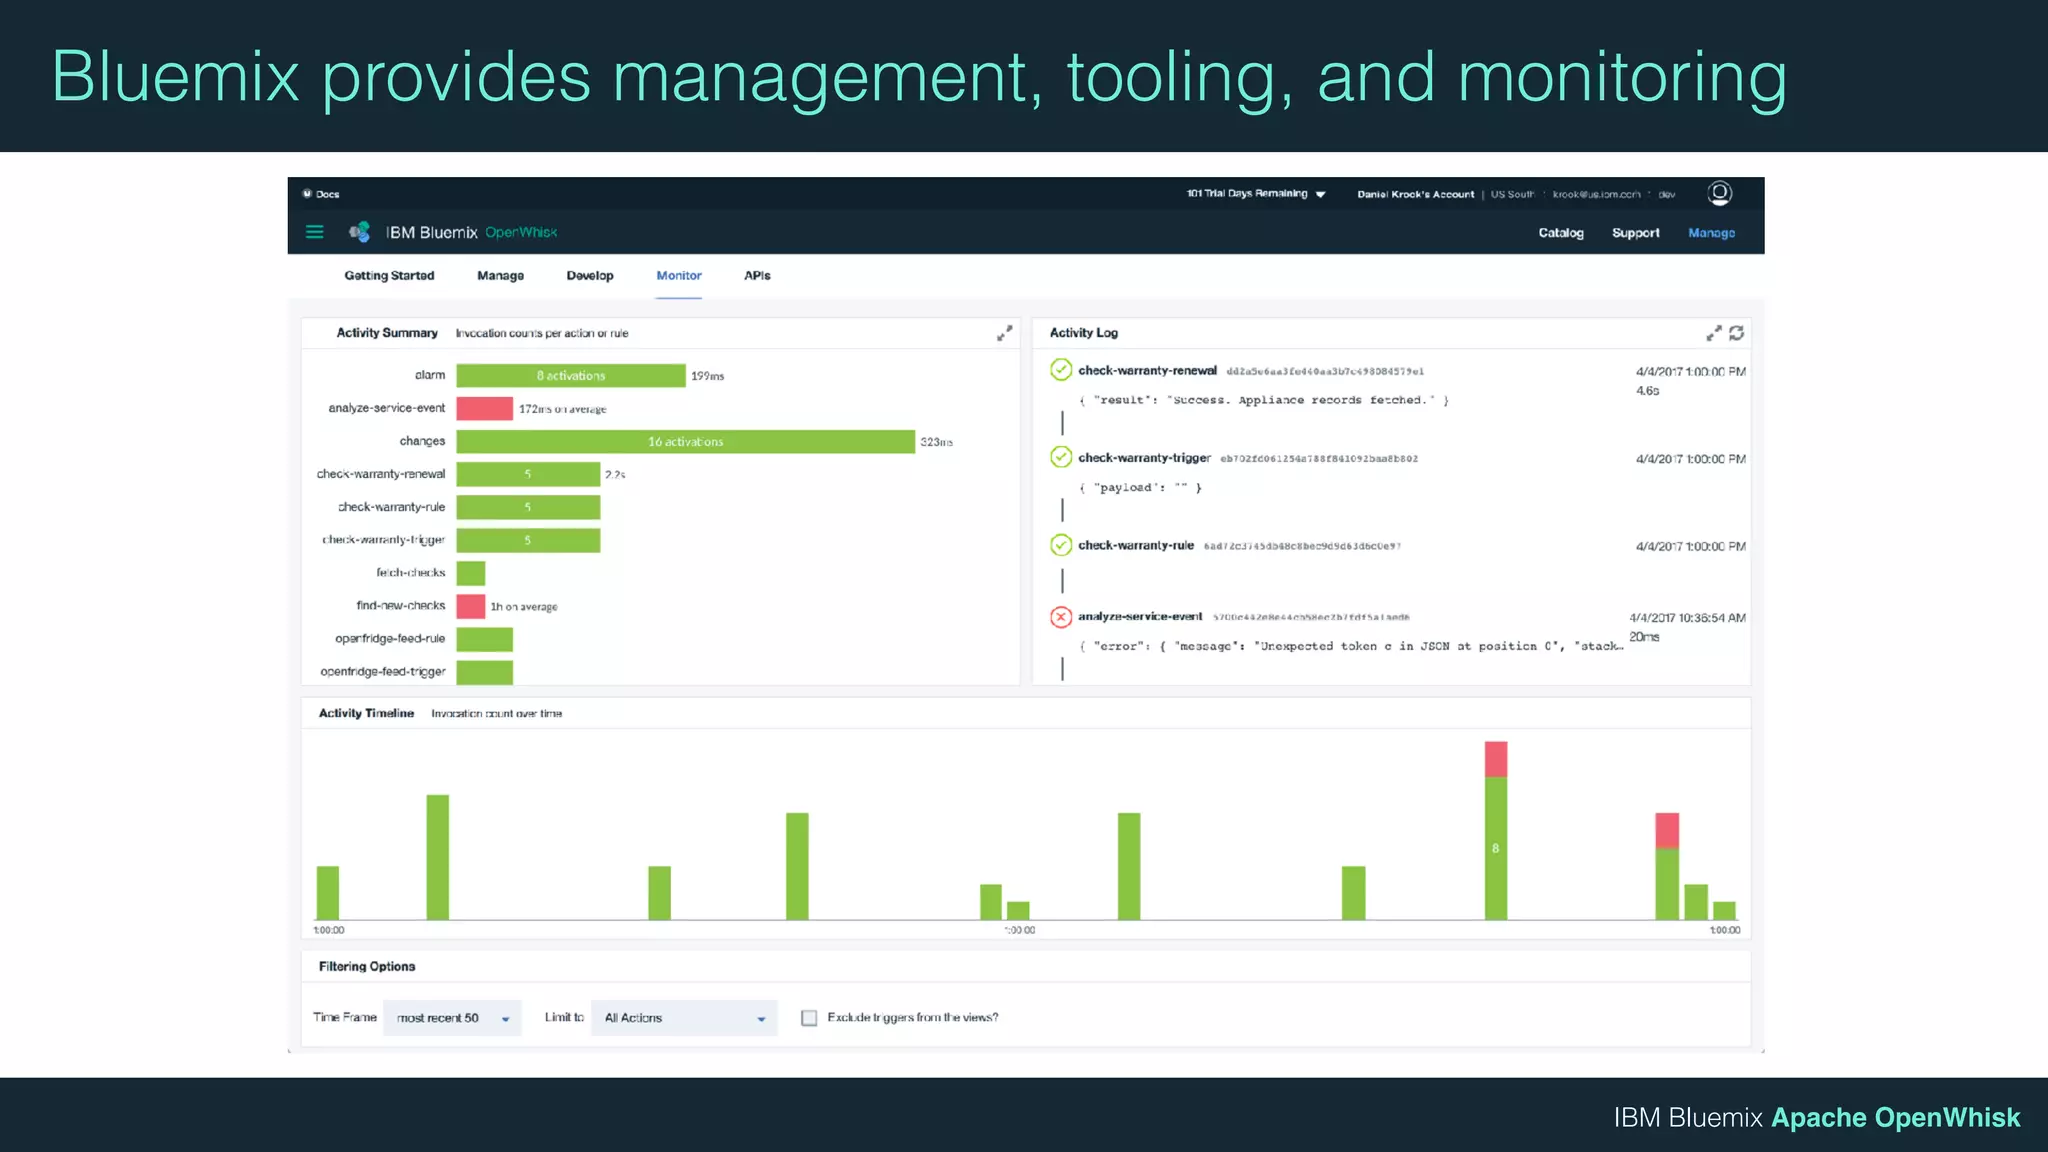This screenshot has width=2048, height=1152.
Task: Click the check-warranty-trigger summary bar
Action: coord(528,540)
